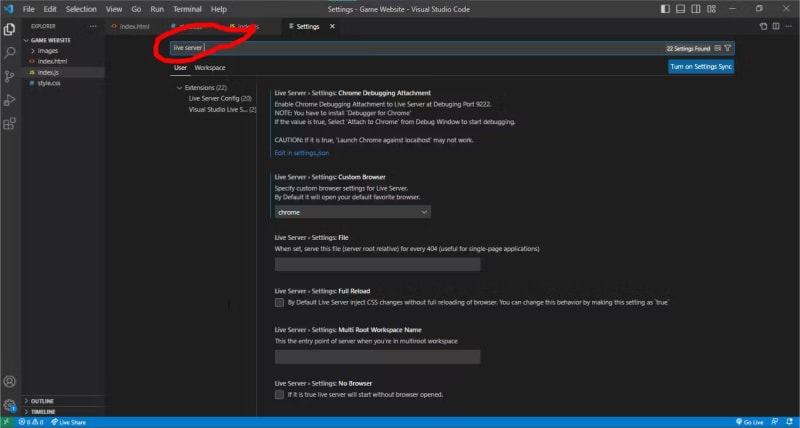
Task: Click Go Live in the status bar
Action: pyautogui.click(x=749, y=422)
